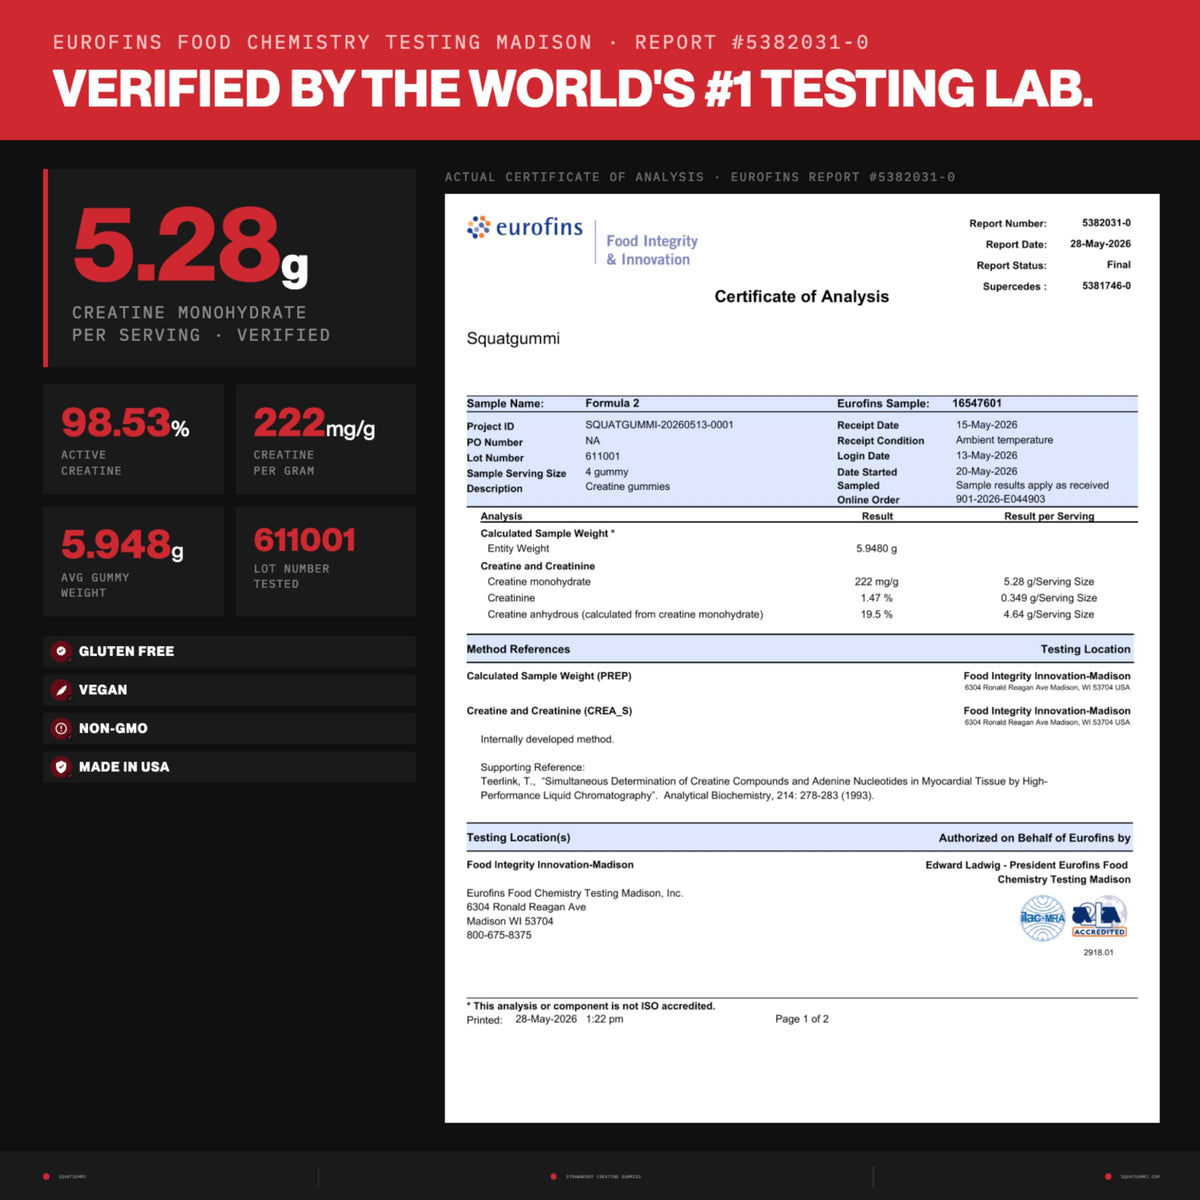Click the Supercedes value 5381746-0
This screenshot has height=1200, width=1200.
click(x=1106, y=286)
